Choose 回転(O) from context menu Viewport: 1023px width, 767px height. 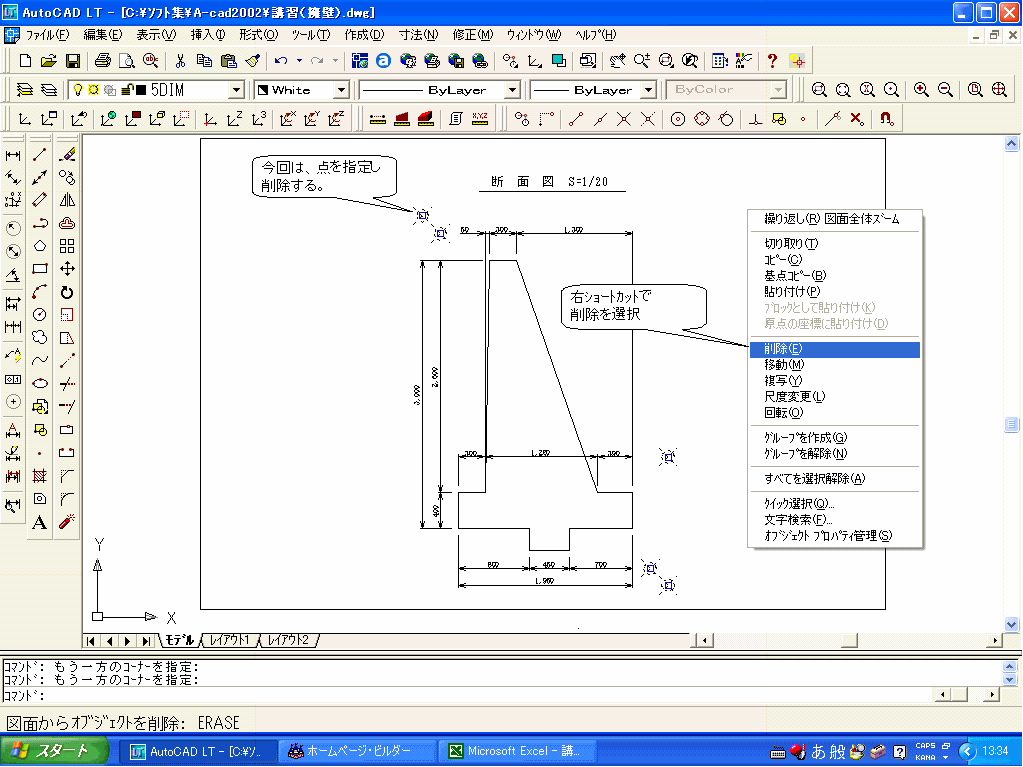pos(834,412)
